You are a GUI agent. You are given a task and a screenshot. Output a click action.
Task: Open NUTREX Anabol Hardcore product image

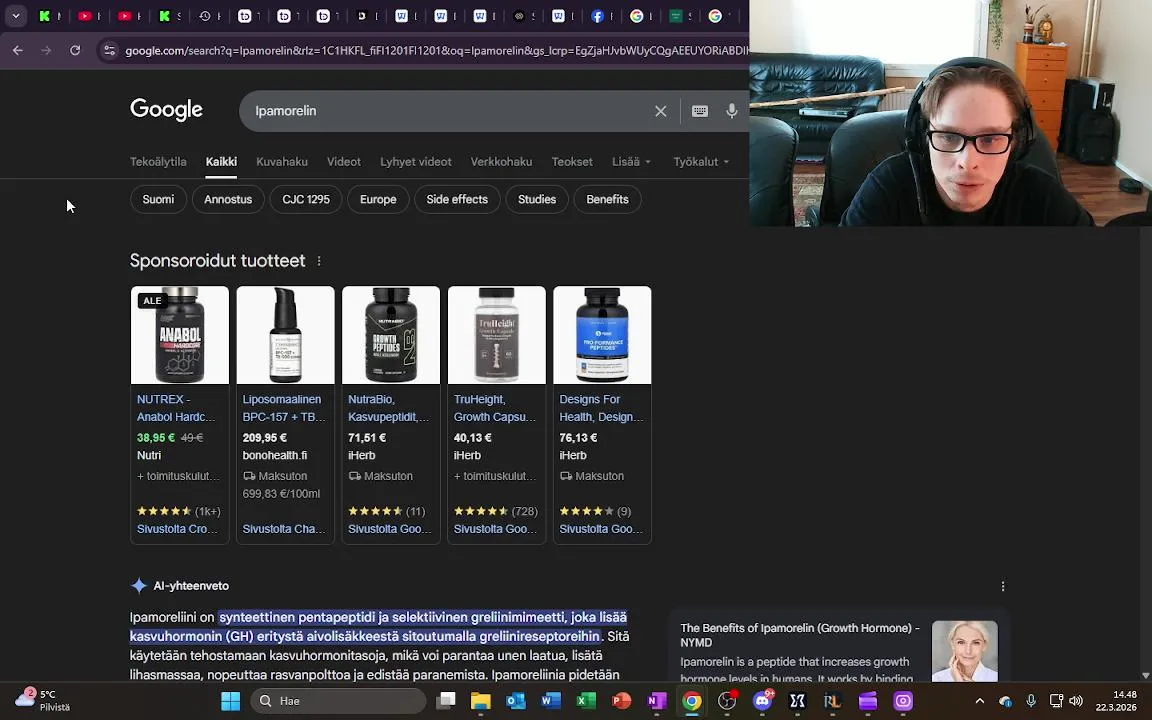(x=180, y=335)
